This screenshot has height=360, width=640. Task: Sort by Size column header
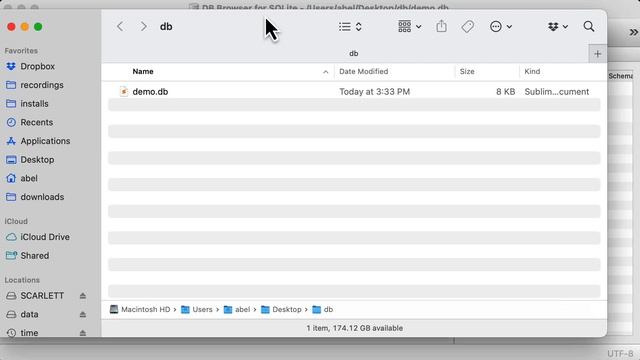(x=467, y=71)
